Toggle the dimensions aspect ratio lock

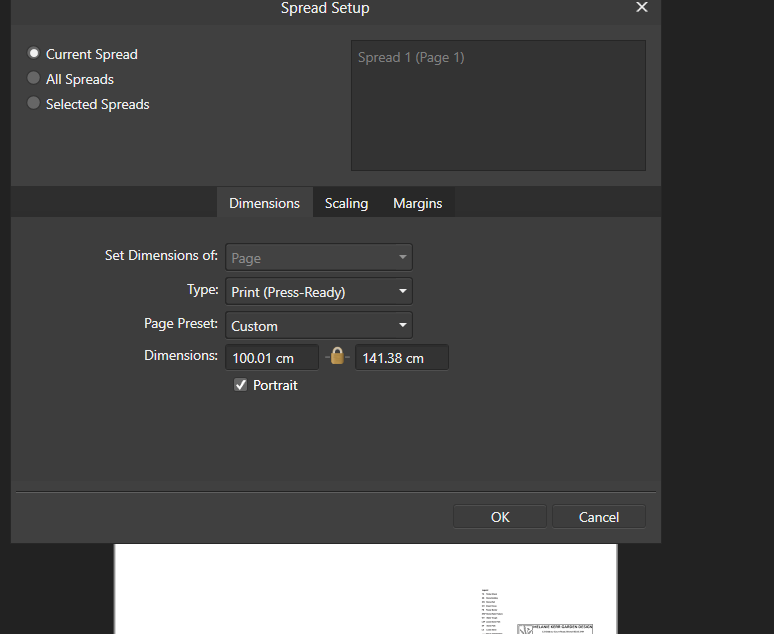click(x=337, y=356)
